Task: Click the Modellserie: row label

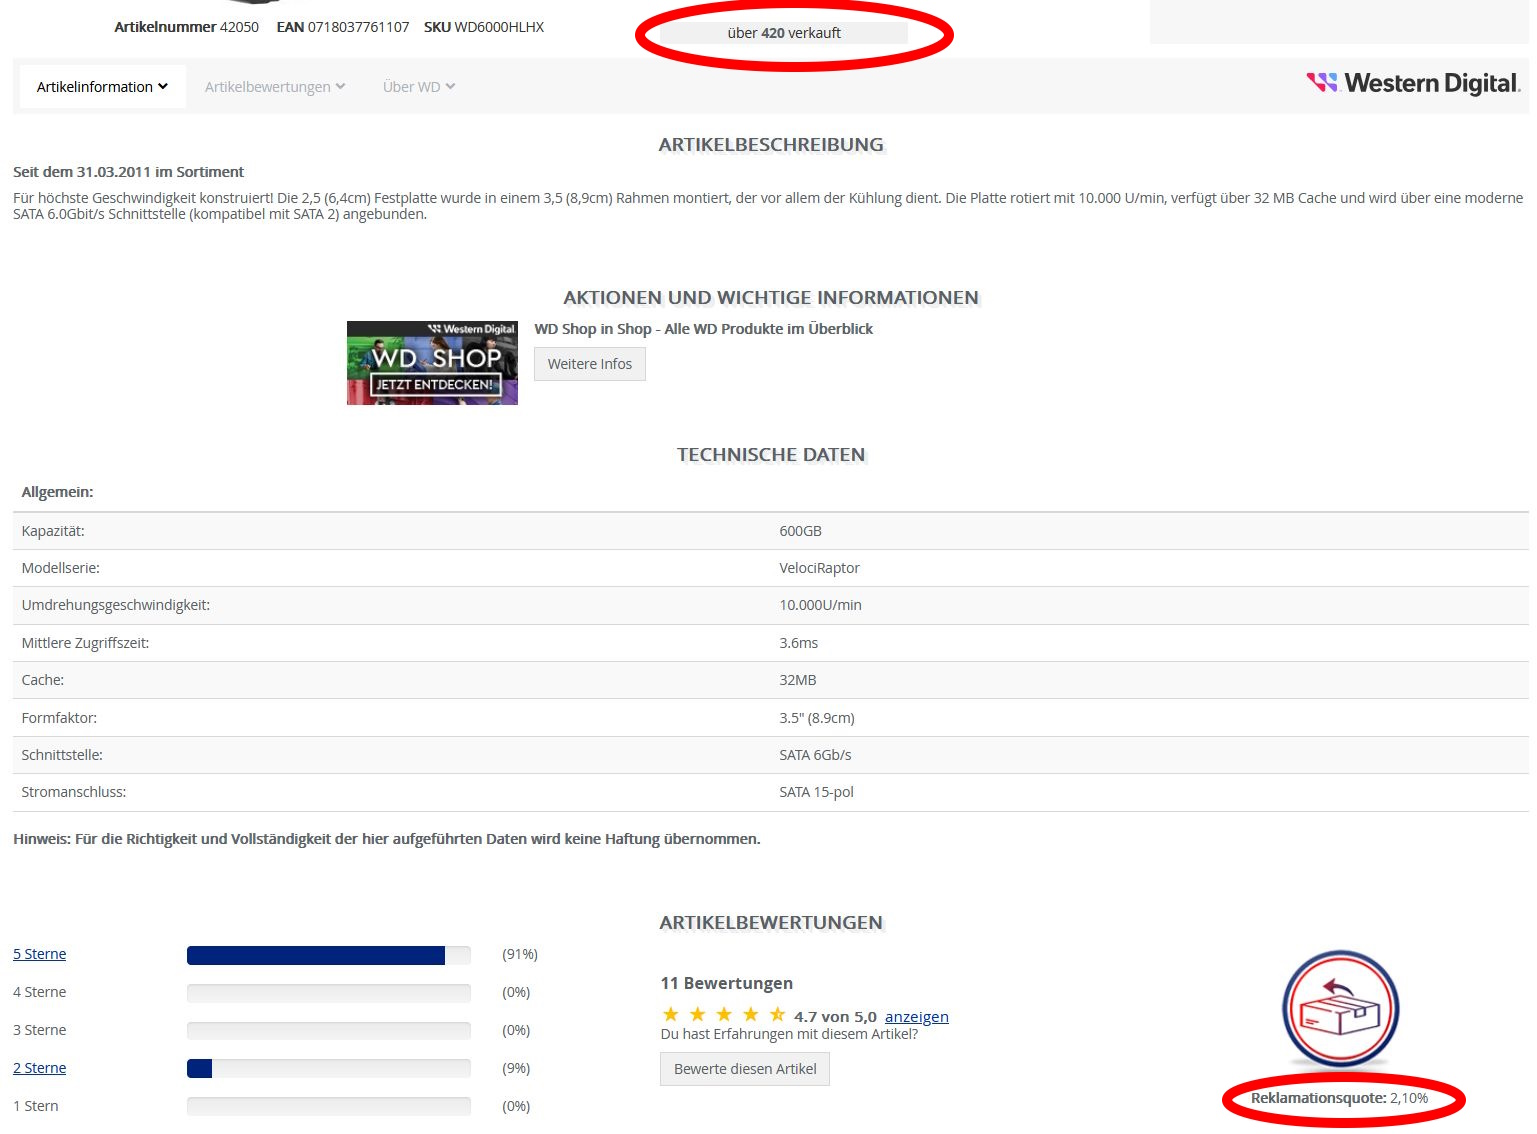Action: (61, 568)
